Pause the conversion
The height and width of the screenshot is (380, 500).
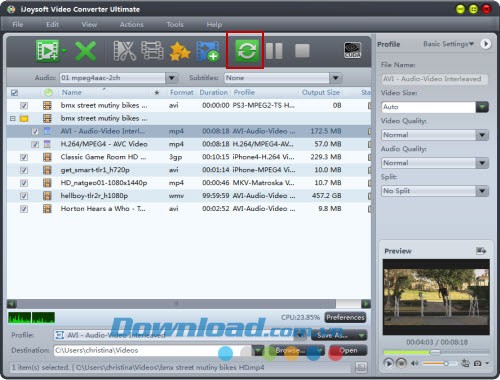(x=275, y=51)
